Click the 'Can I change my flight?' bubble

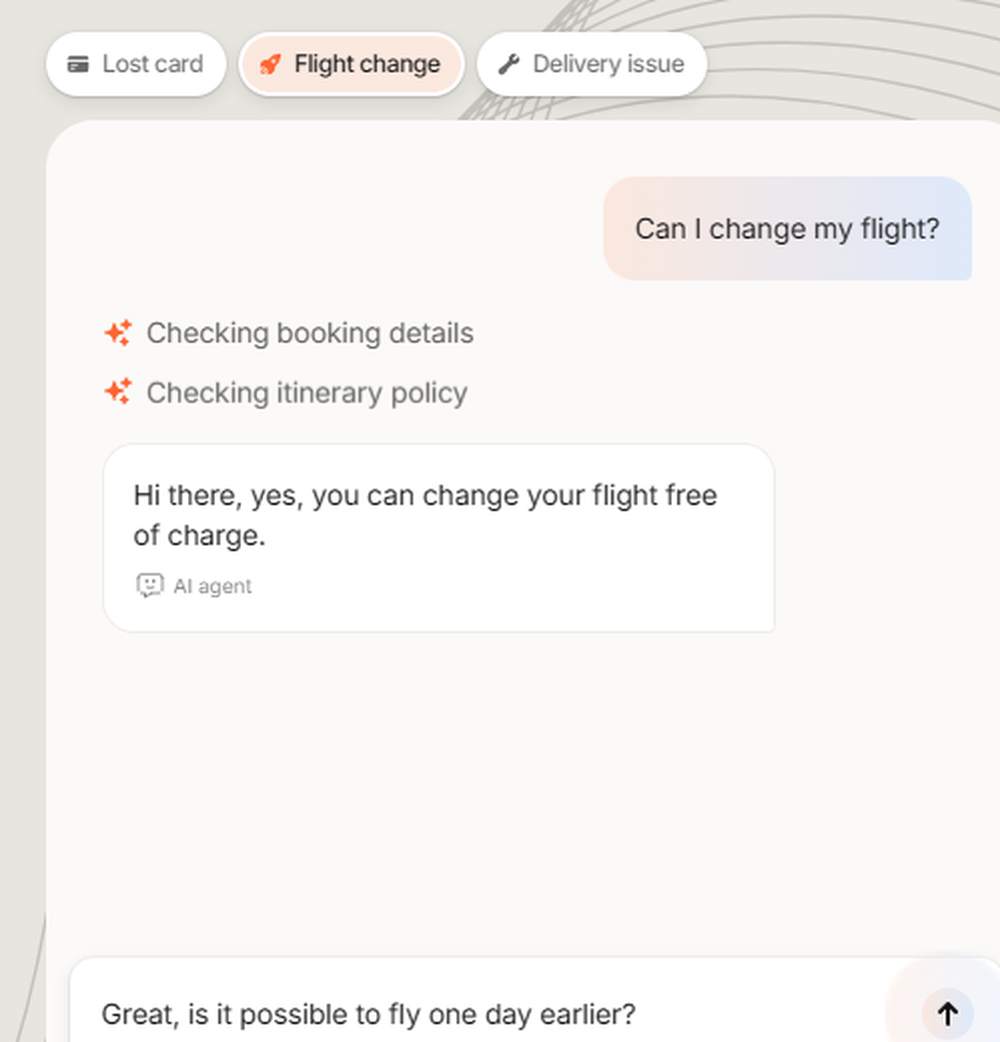pos(787,229)
